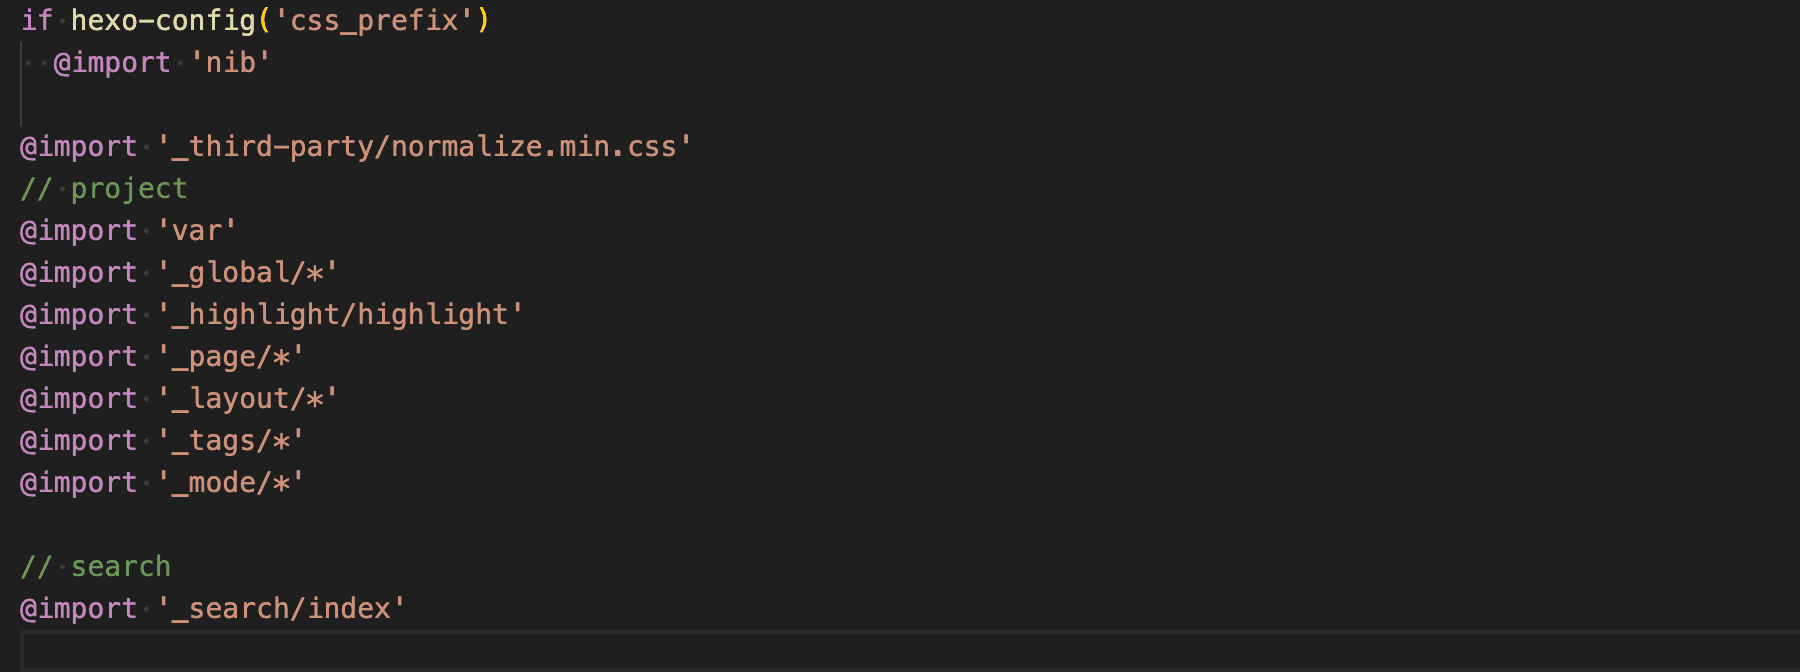The image size is (1800, 672).
Task: Click the '// project' comment line
Action: (104, 189)
